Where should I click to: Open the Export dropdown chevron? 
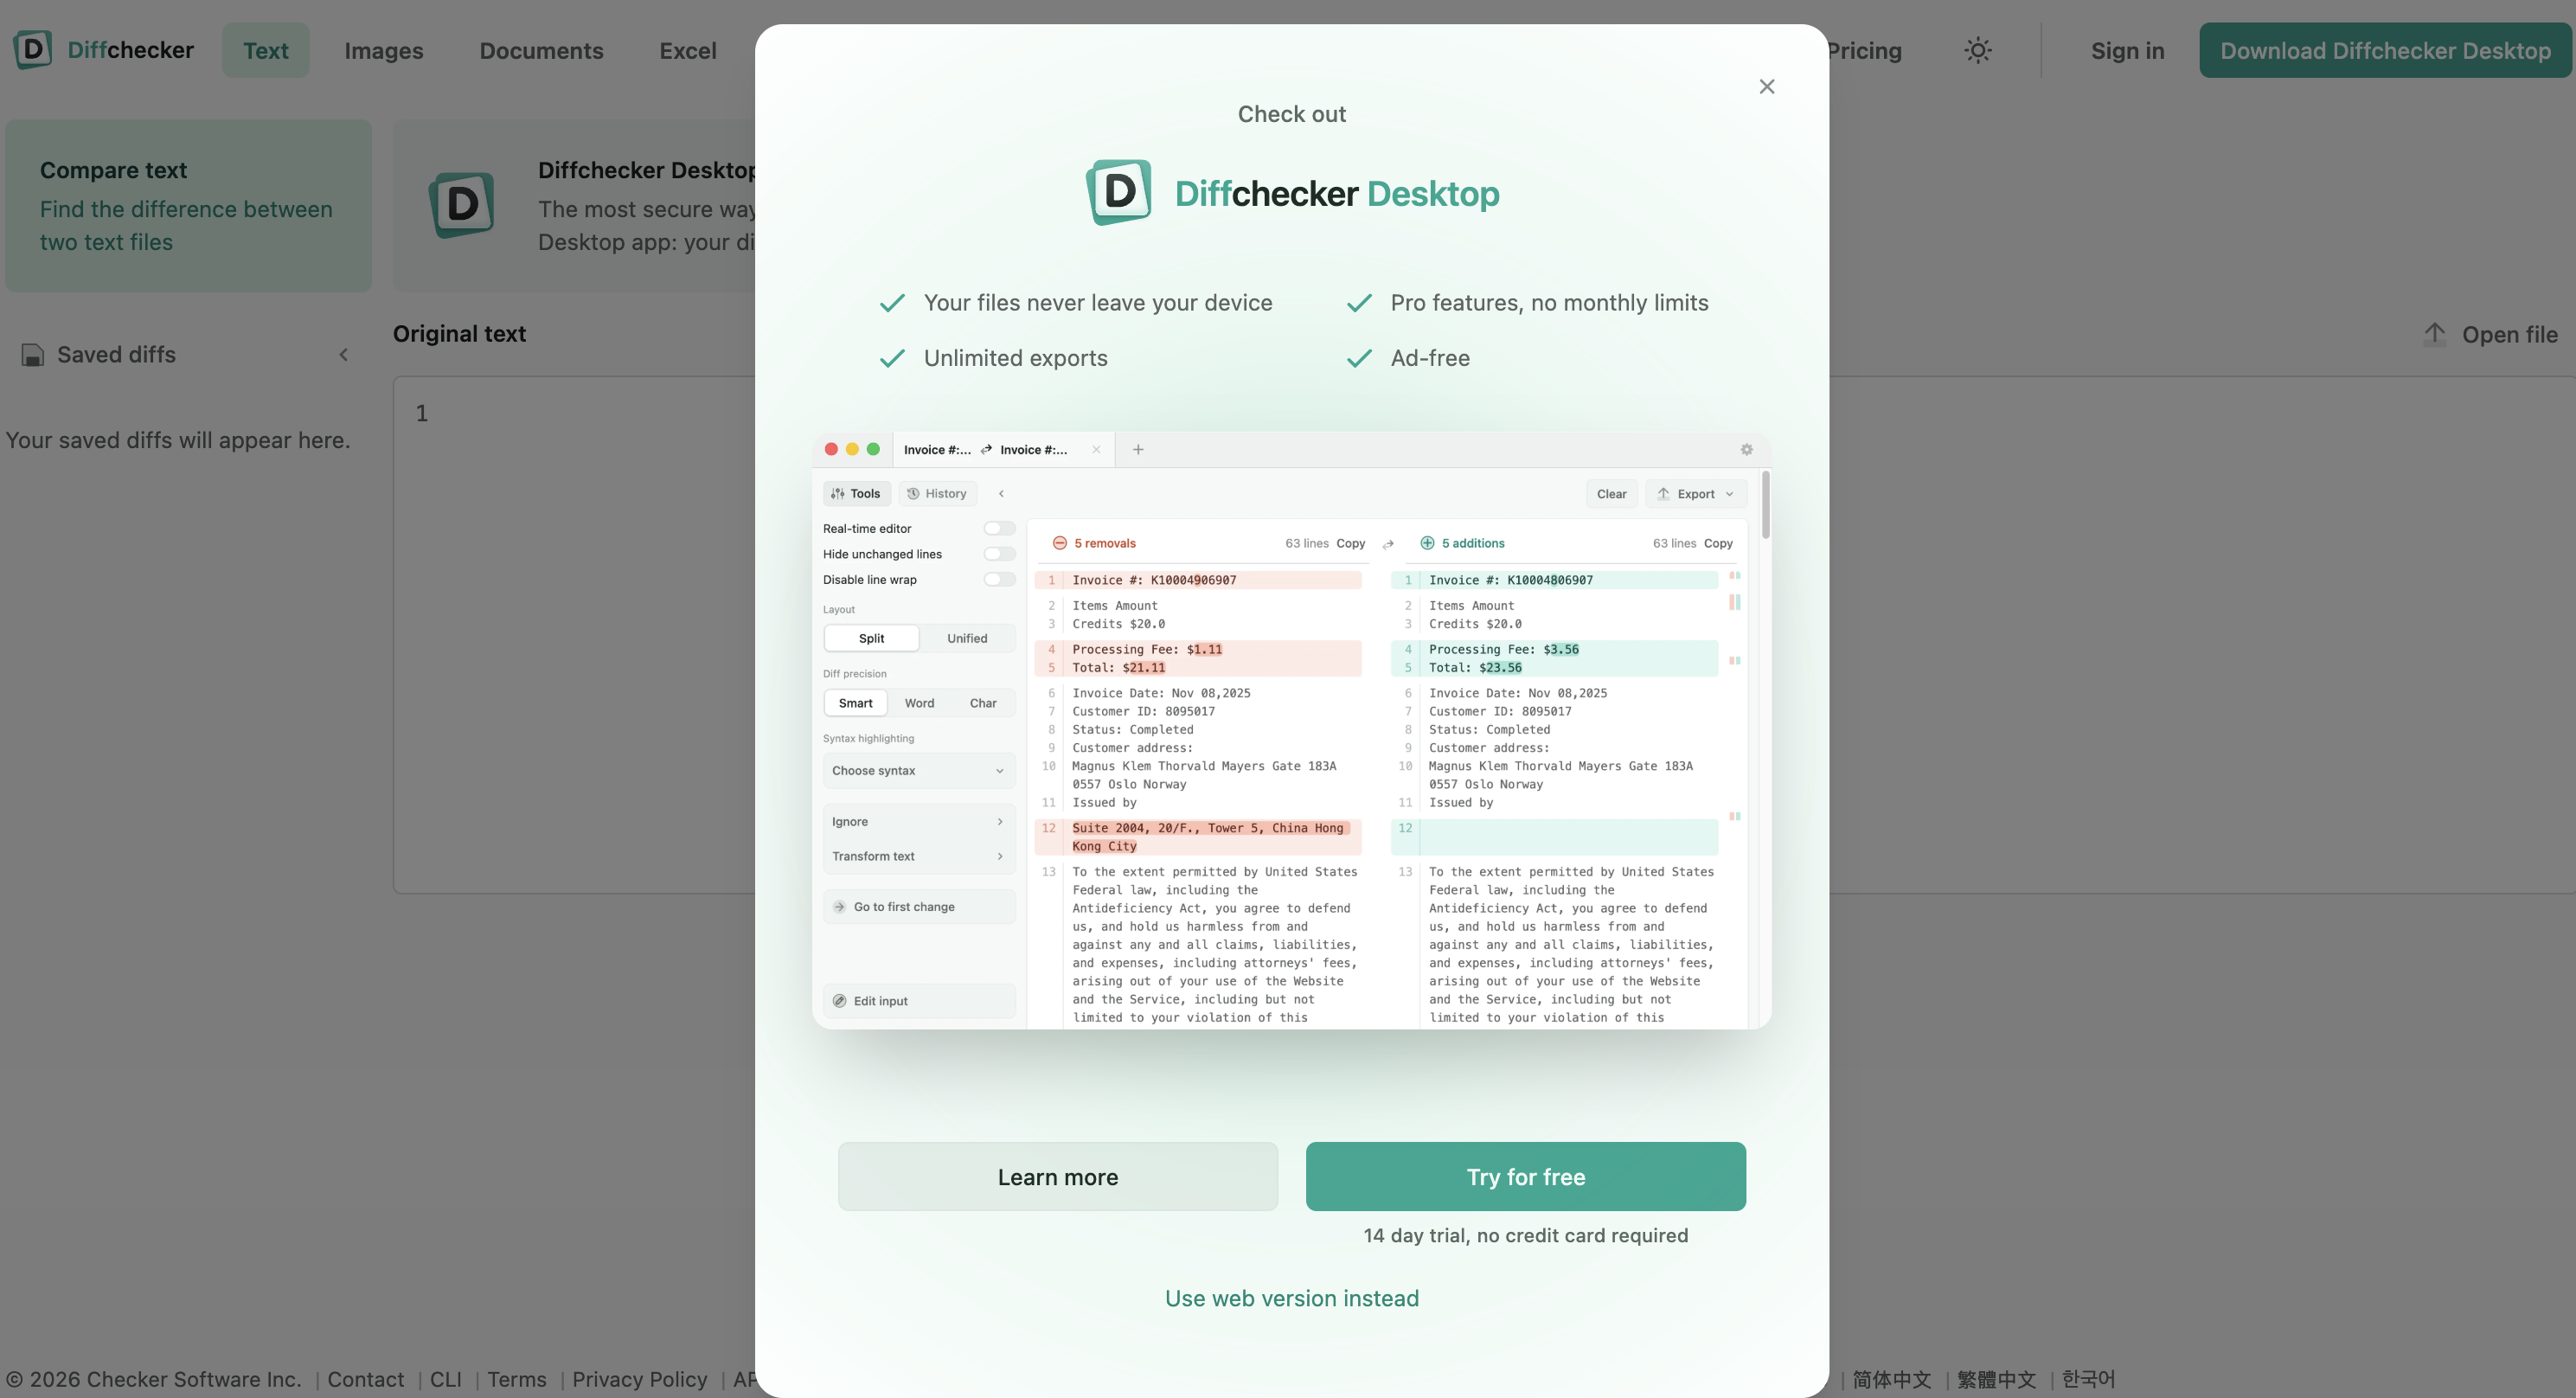[1729, 494]
